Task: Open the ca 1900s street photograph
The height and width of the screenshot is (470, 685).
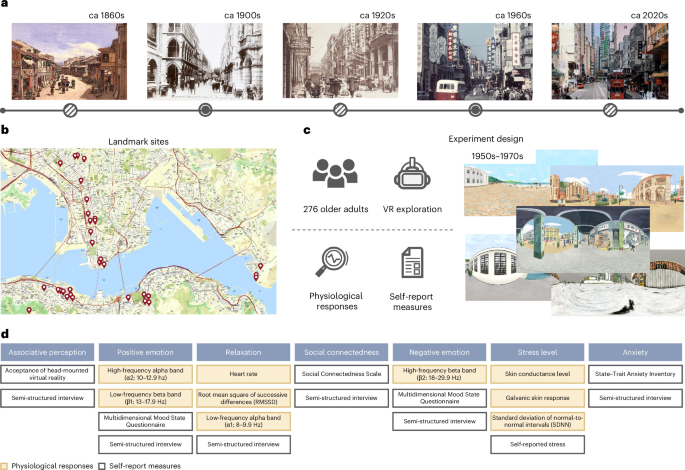Action: point(205,62)
